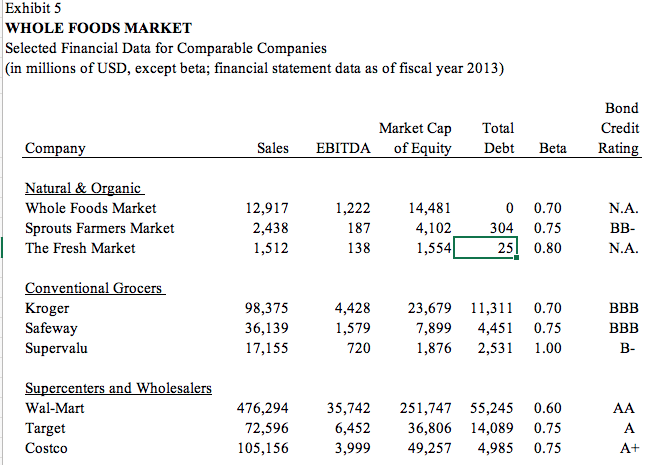661x465 pixels.
Task: Select The Fresh Market beta 0.80
Action: coord(548,248)
